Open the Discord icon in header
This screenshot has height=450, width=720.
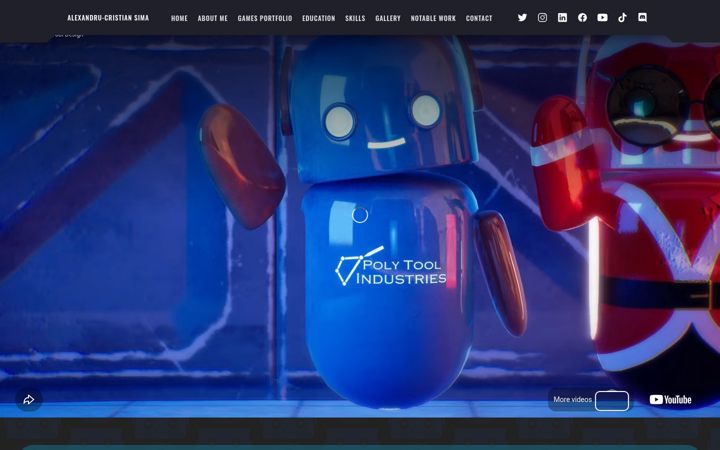click(x=642, y=17)
